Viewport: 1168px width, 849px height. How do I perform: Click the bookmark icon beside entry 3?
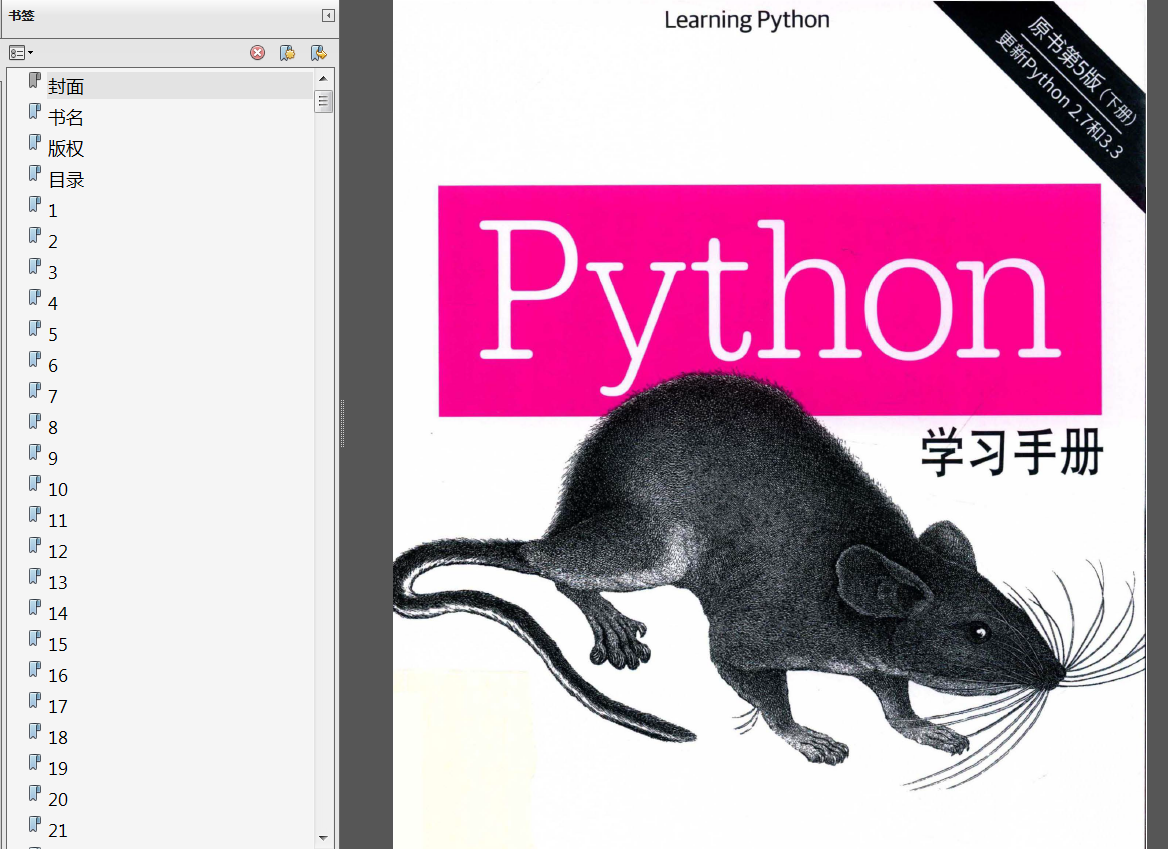(34, 267)
